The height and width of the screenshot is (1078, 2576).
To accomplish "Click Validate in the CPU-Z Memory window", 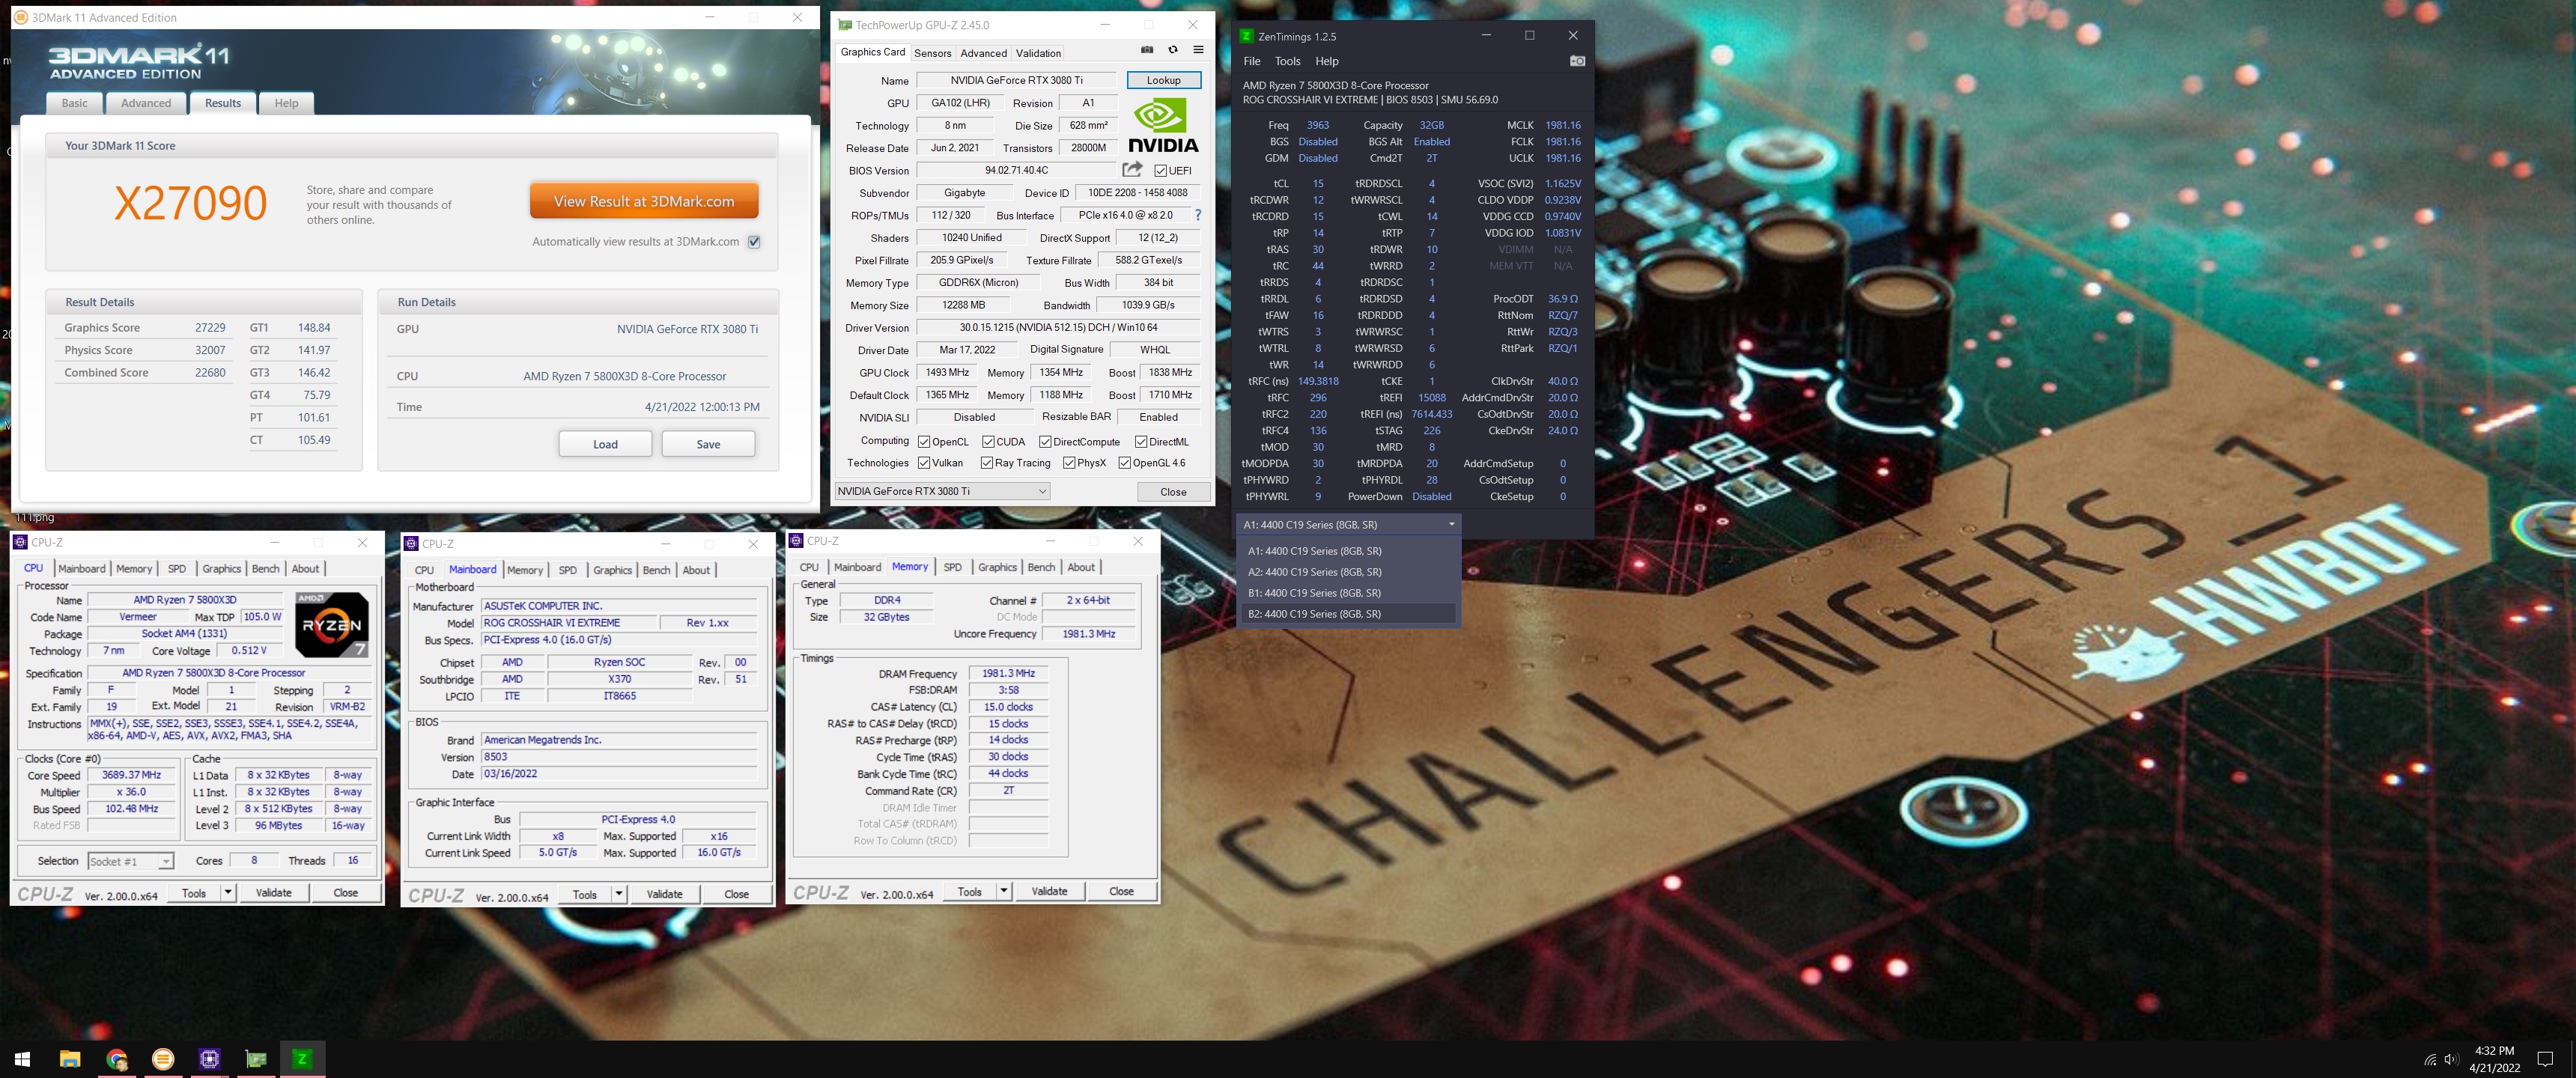I will (1049, 891).
